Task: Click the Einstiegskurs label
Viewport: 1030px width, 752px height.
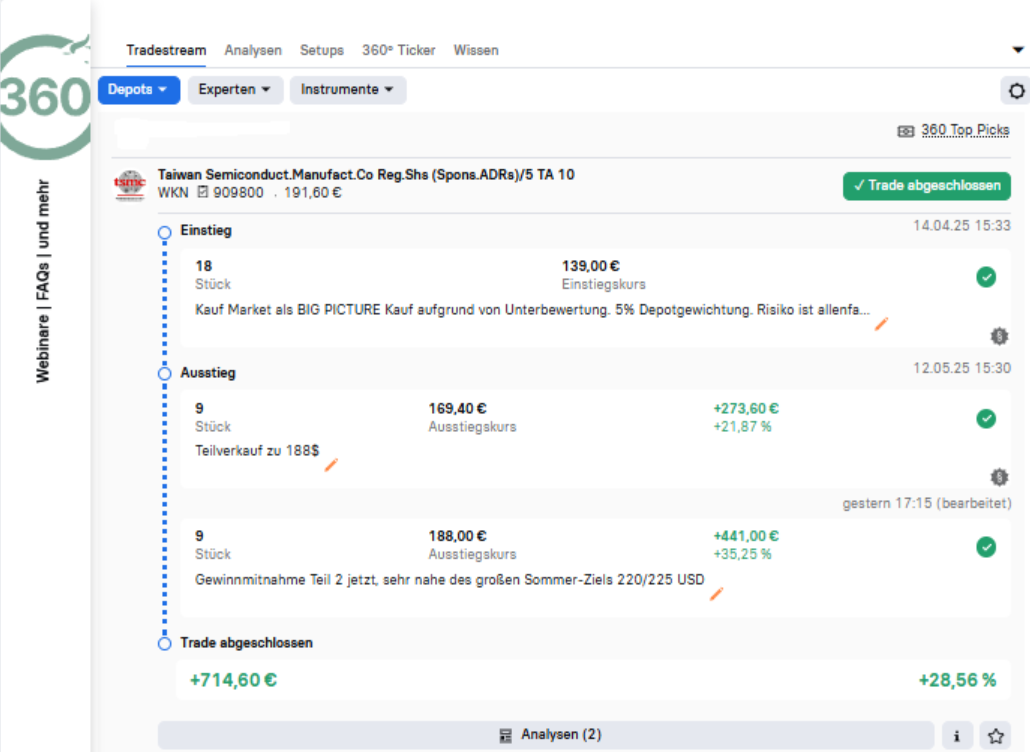Action: tap(603, 284)
